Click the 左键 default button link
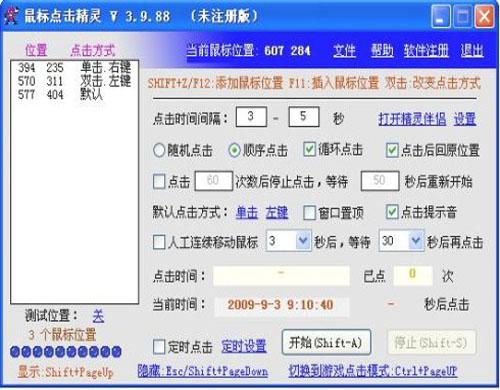Screen dimensions: 500x390 [x=277, y=212]
